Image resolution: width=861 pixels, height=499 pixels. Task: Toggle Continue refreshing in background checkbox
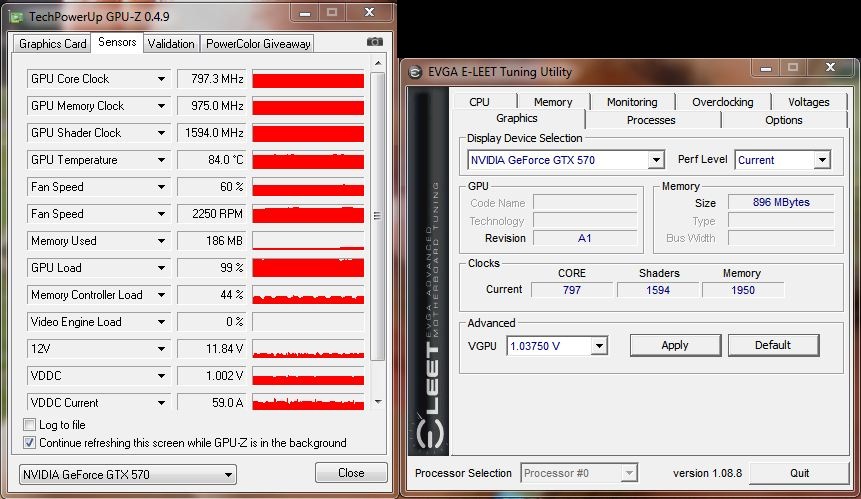coord(30,442)
